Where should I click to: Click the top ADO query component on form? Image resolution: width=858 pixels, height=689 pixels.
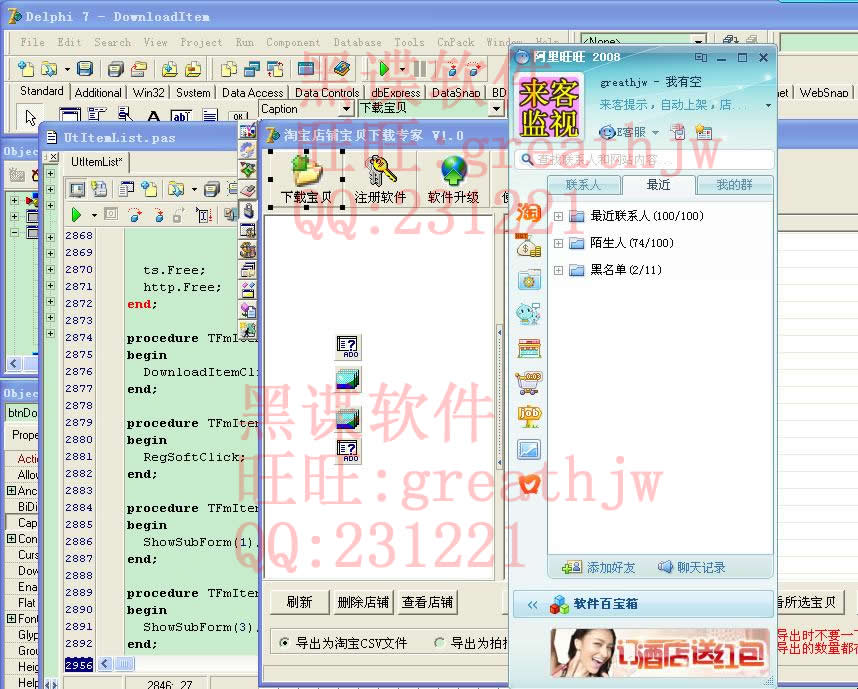pyautogui.click(x=347, y=346)
